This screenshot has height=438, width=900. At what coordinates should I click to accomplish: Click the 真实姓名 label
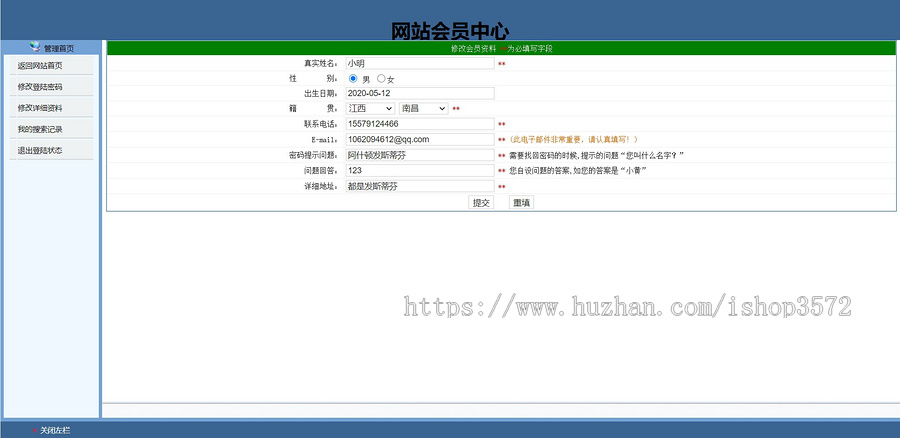(x=321, y=64)
